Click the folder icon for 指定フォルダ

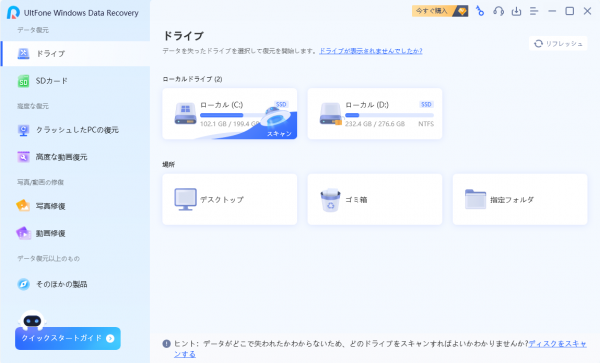tap(475, 199)
